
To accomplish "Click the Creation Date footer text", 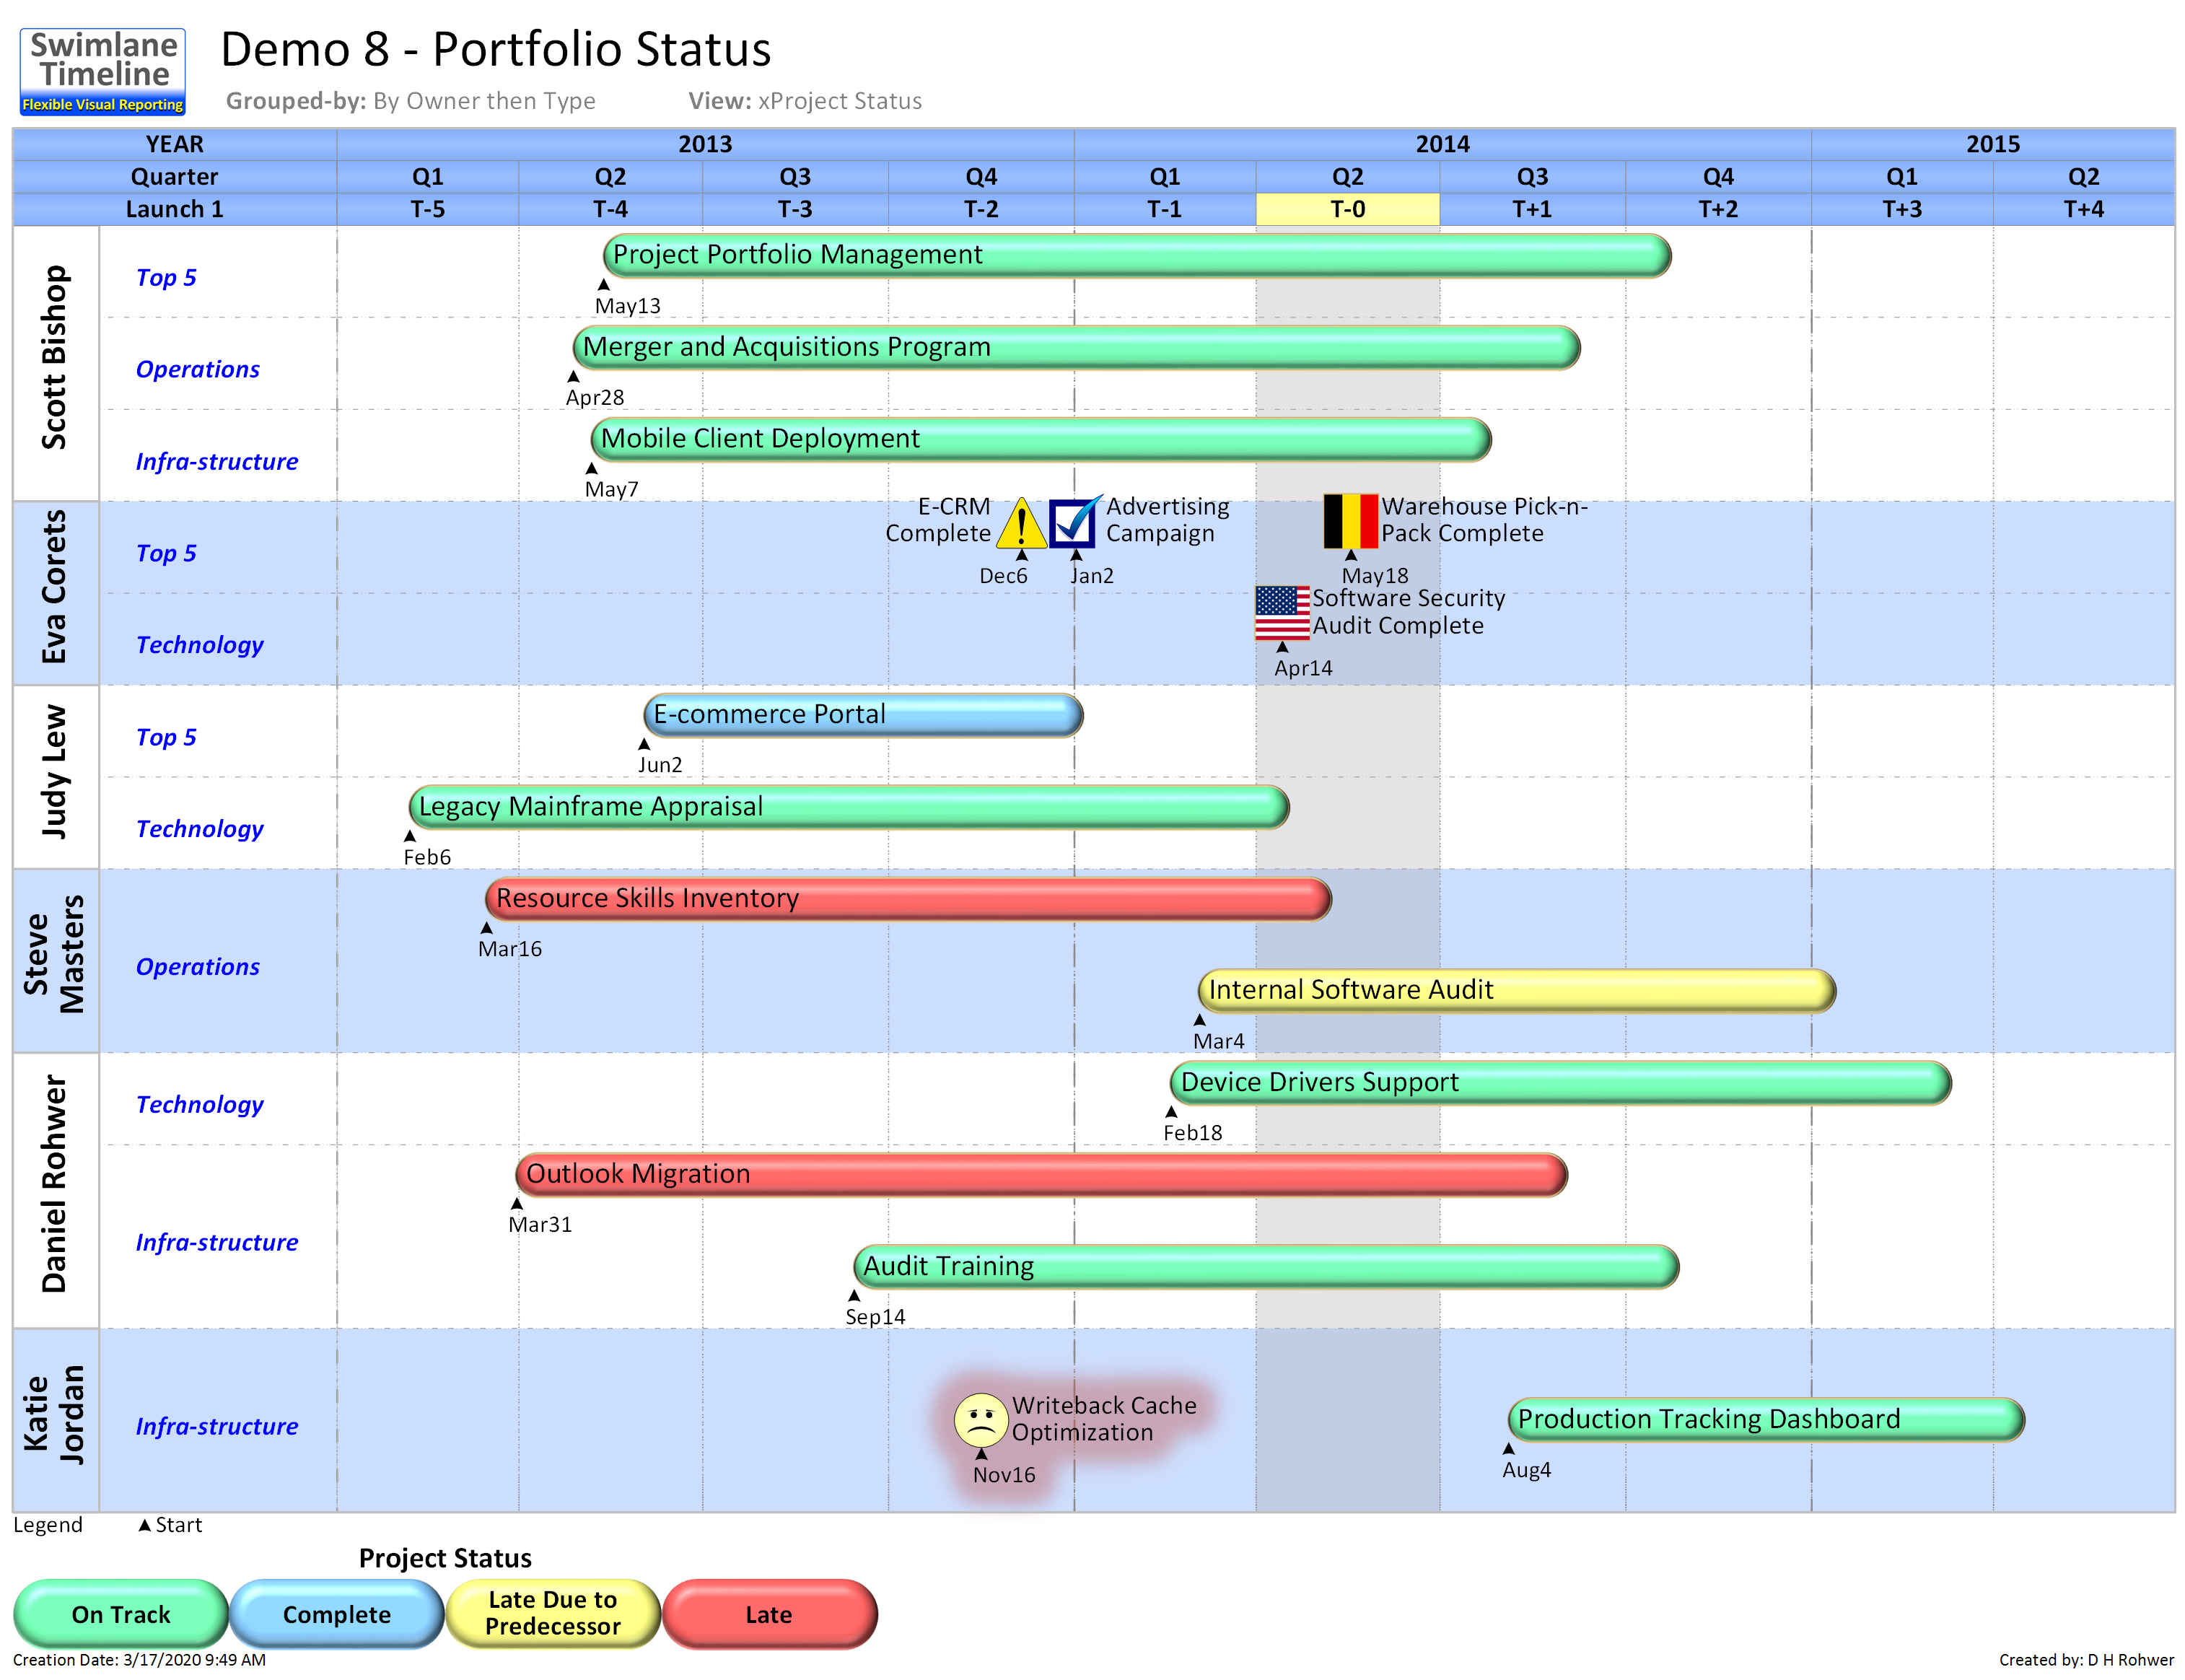I will tap(139, 1660).
